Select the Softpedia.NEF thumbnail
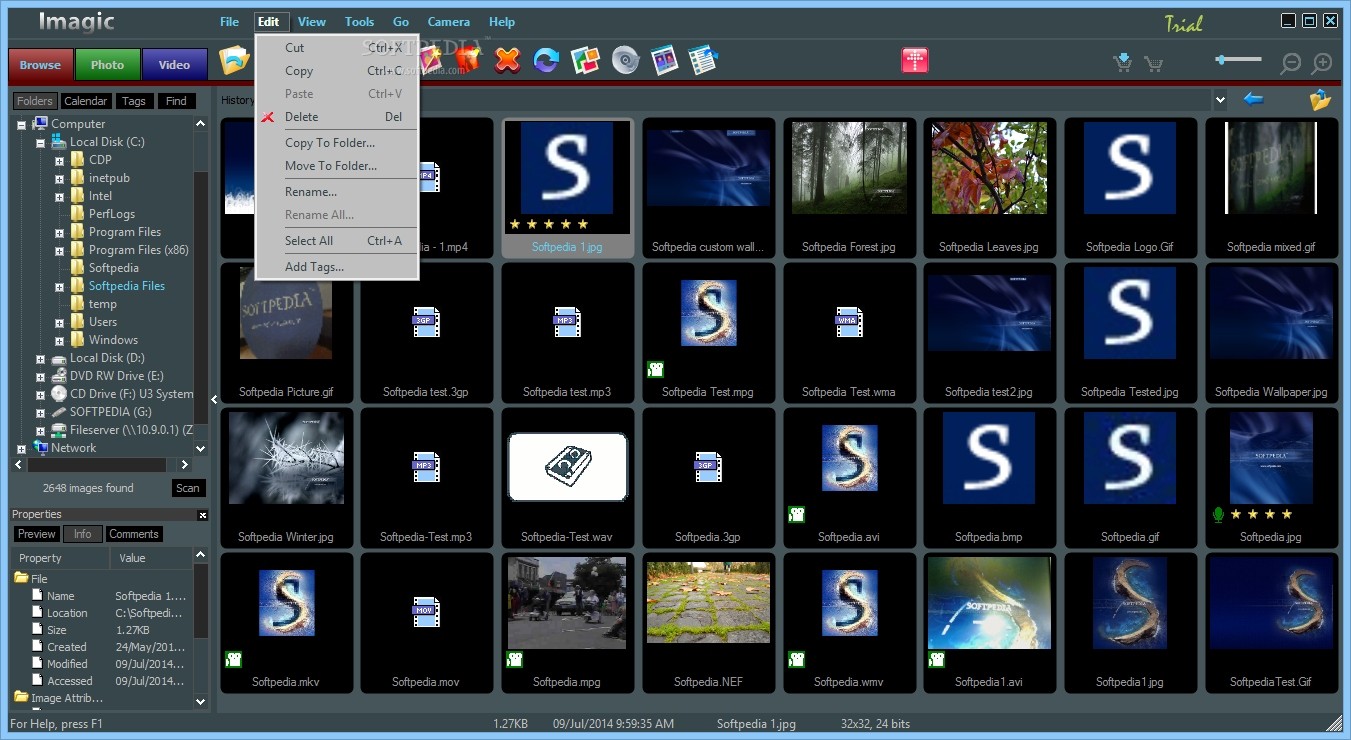 coord(708,623)
